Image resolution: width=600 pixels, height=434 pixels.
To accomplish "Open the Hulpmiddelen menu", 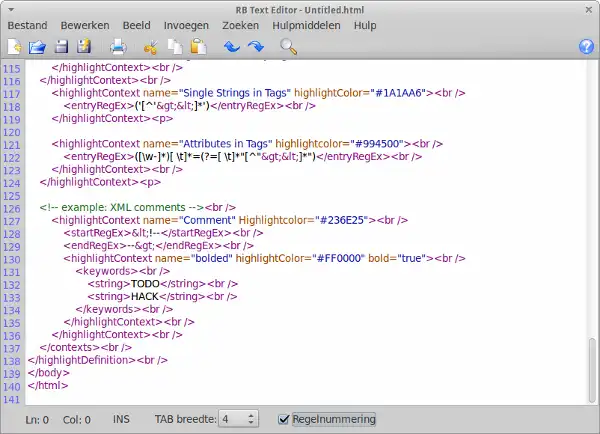I will 307,25.
